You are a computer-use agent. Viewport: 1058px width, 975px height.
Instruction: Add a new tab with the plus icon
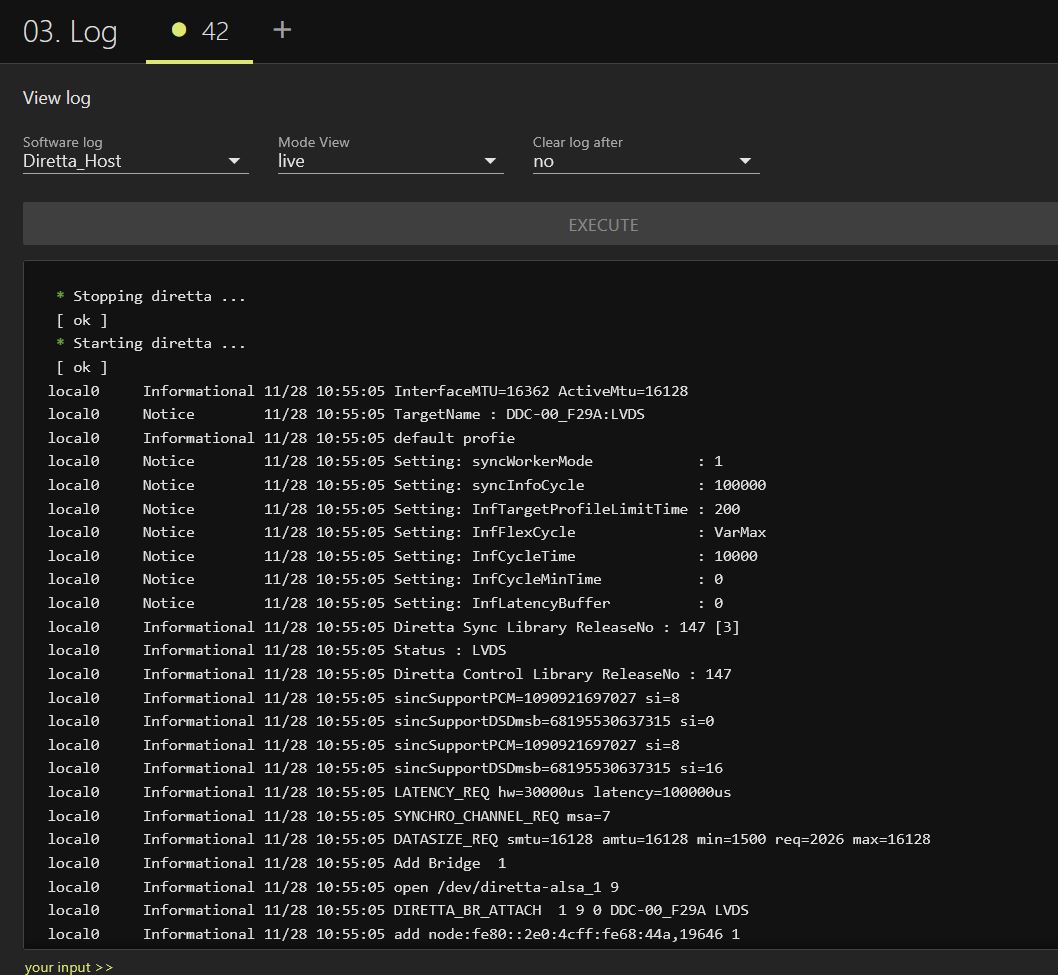(x=282, y=30)
